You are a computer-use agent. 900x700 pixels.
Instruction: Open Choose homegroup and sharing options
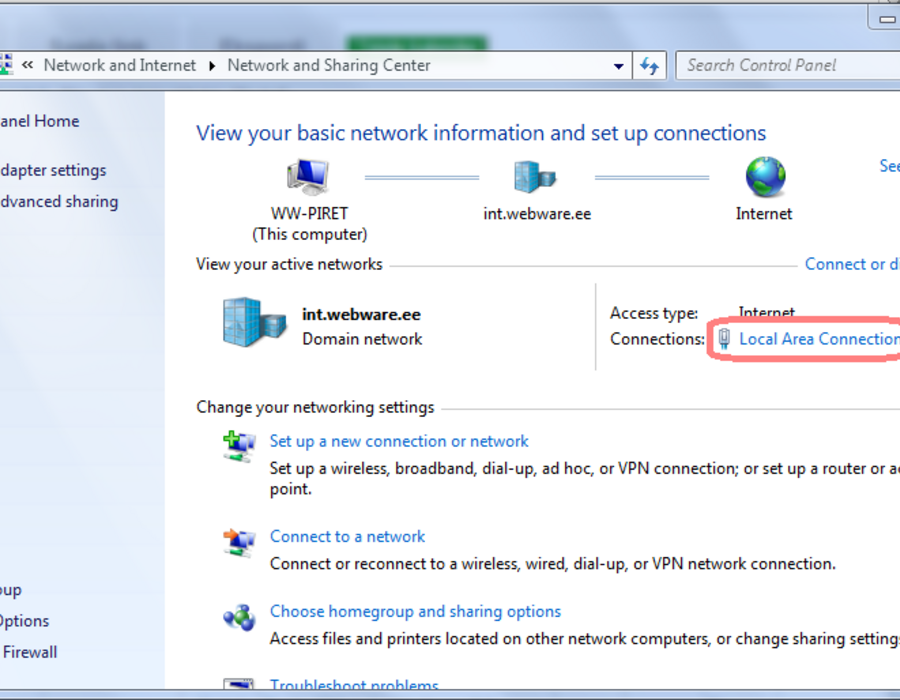(415, 612)
